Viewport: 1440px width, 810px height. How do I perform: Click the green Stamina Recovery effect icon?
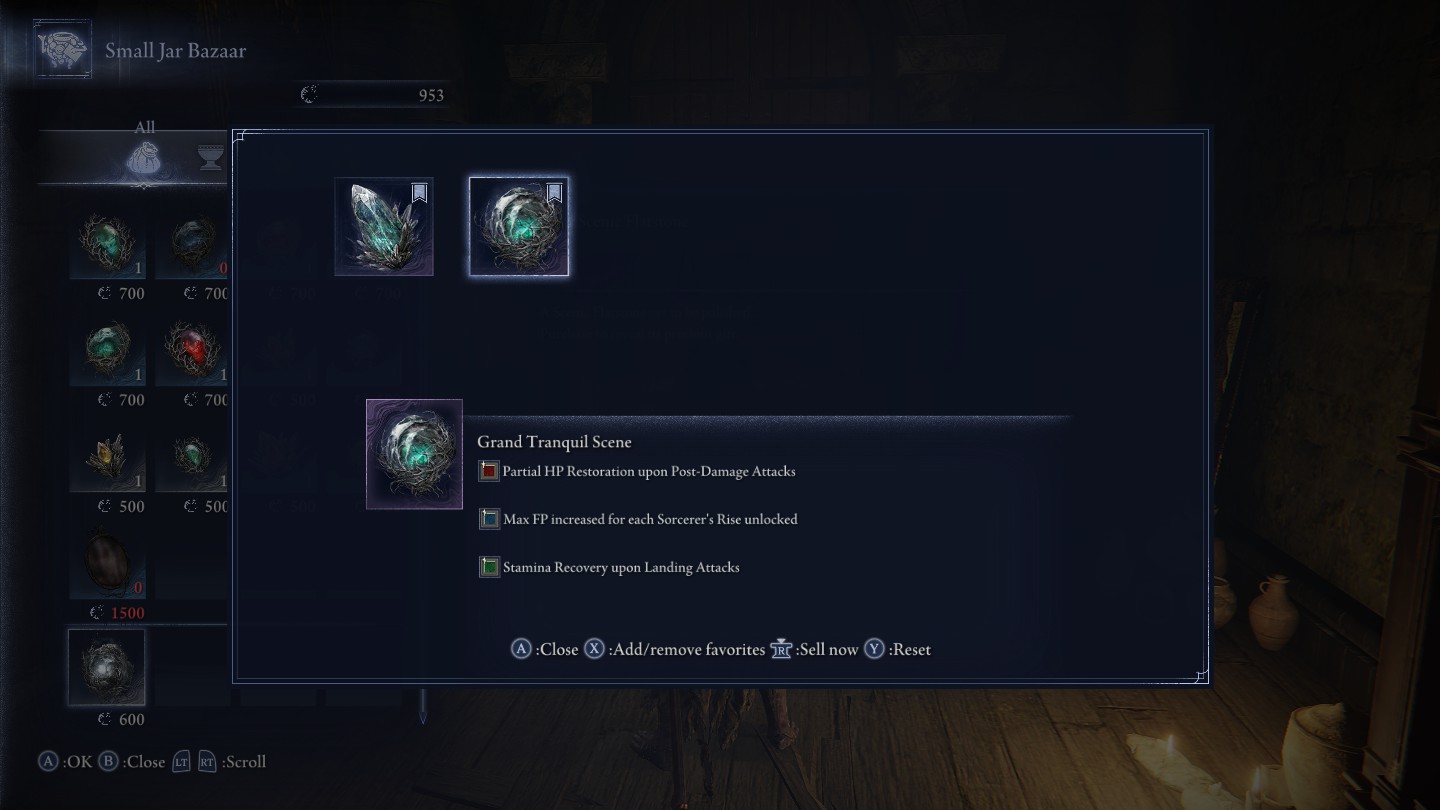click(489, 567)
